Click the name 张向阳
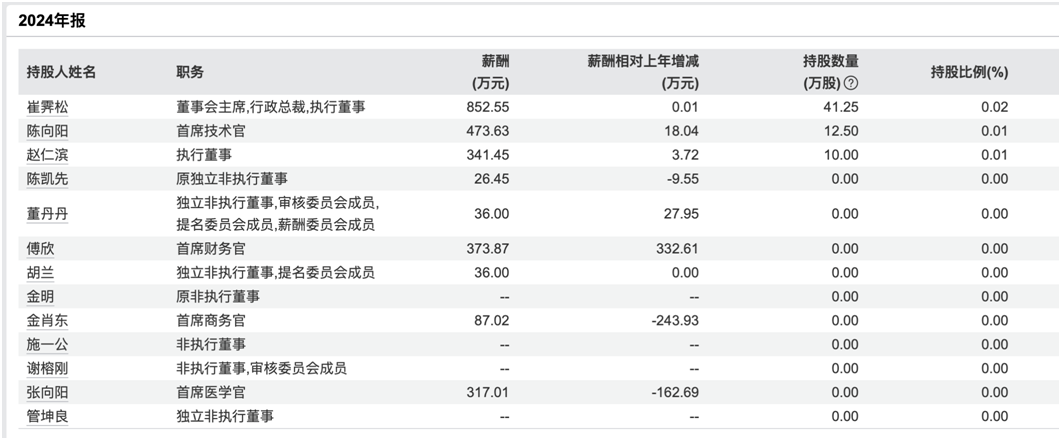This screenshot has height=440, width=1061. click(x=48, y=392)
